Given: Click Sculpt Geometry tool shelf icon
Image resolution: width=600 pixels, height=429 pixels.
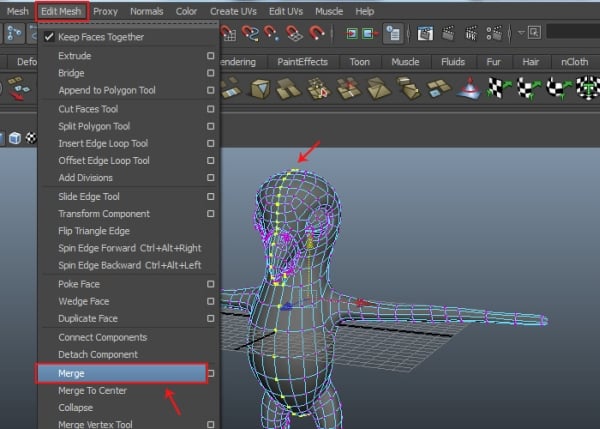Looking at the screenshot, I should 470,88.
